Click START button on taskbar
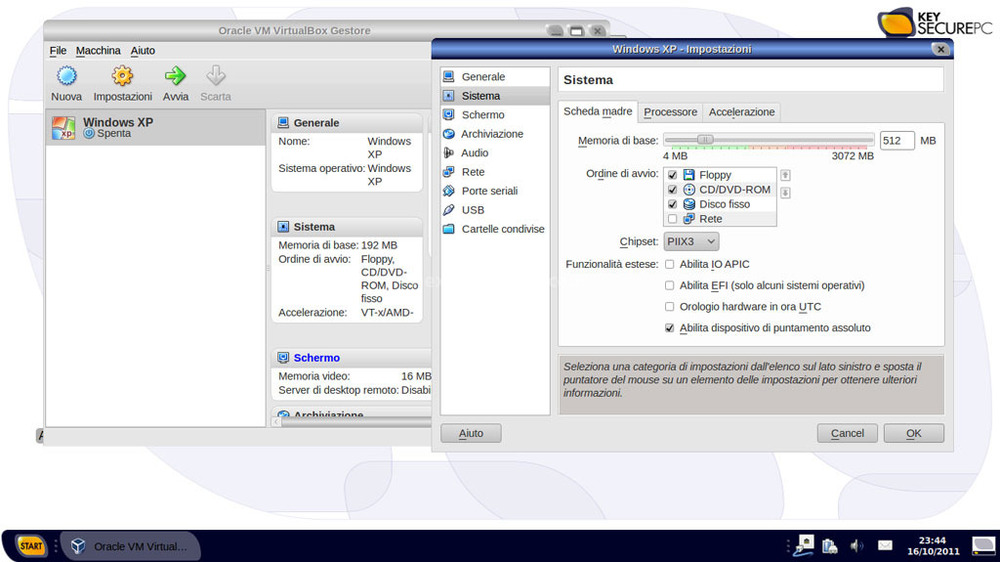The image size is (1000, 562). [x=31, y=546]
